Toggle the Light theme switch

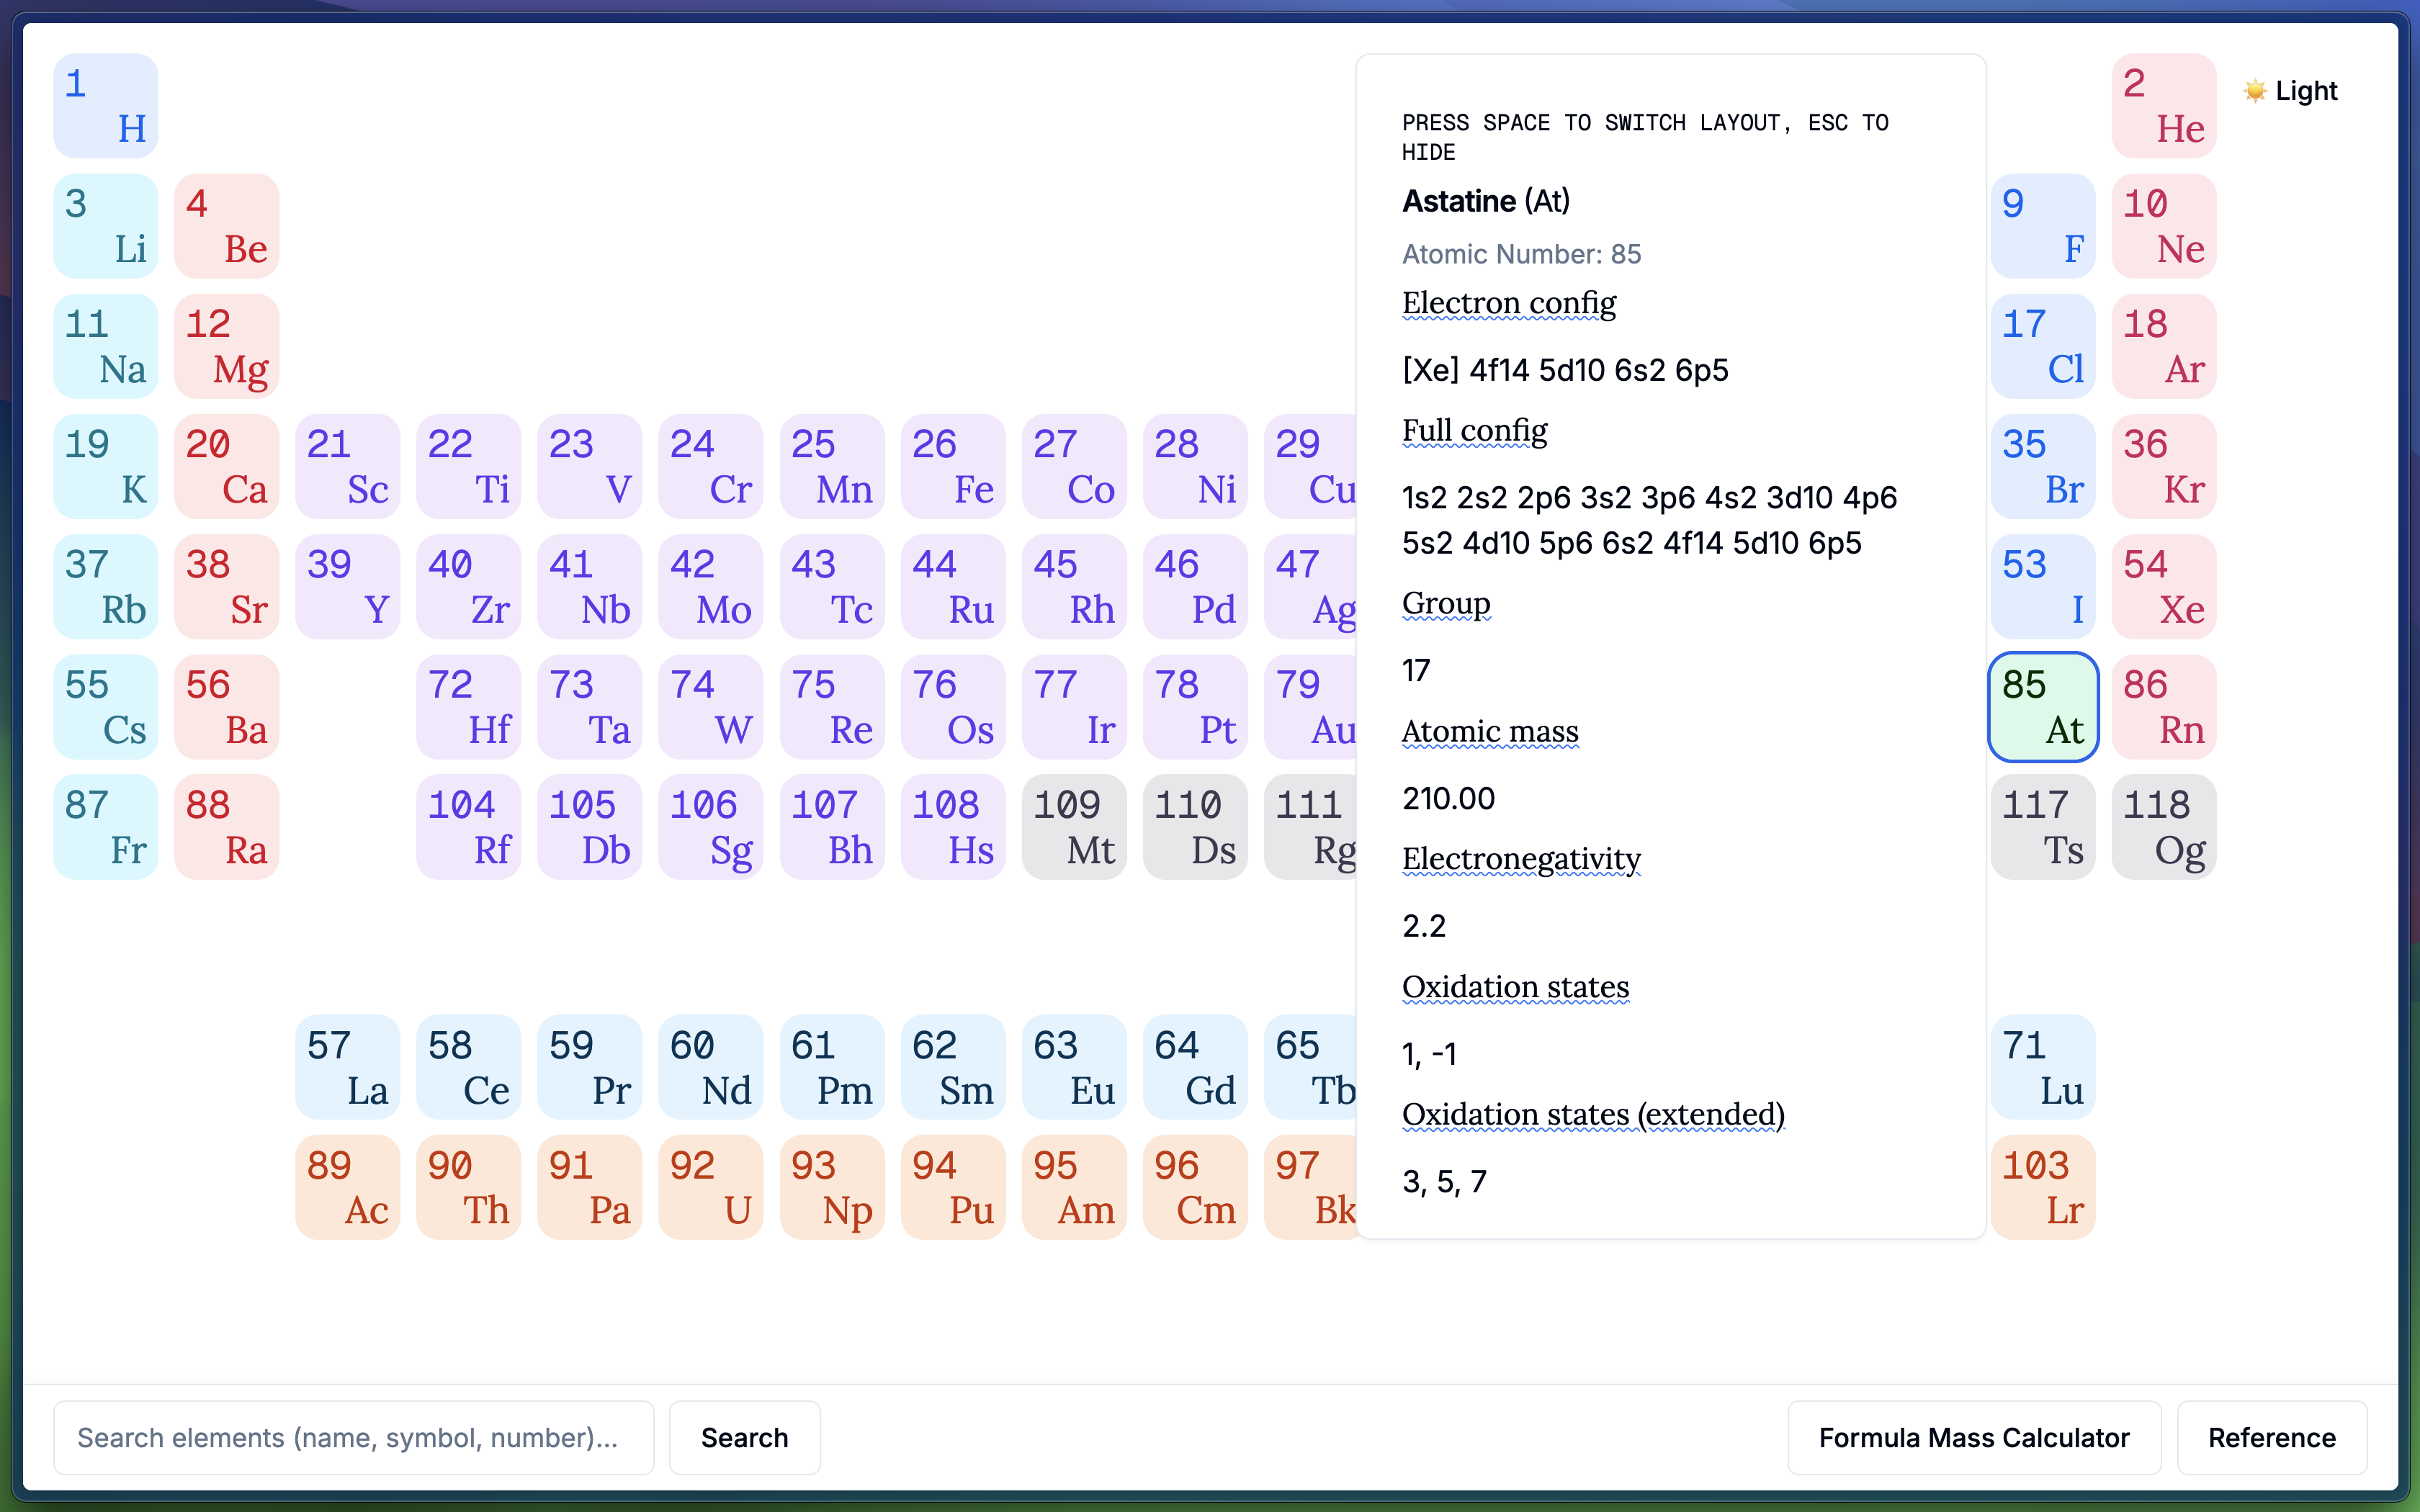2290,91
